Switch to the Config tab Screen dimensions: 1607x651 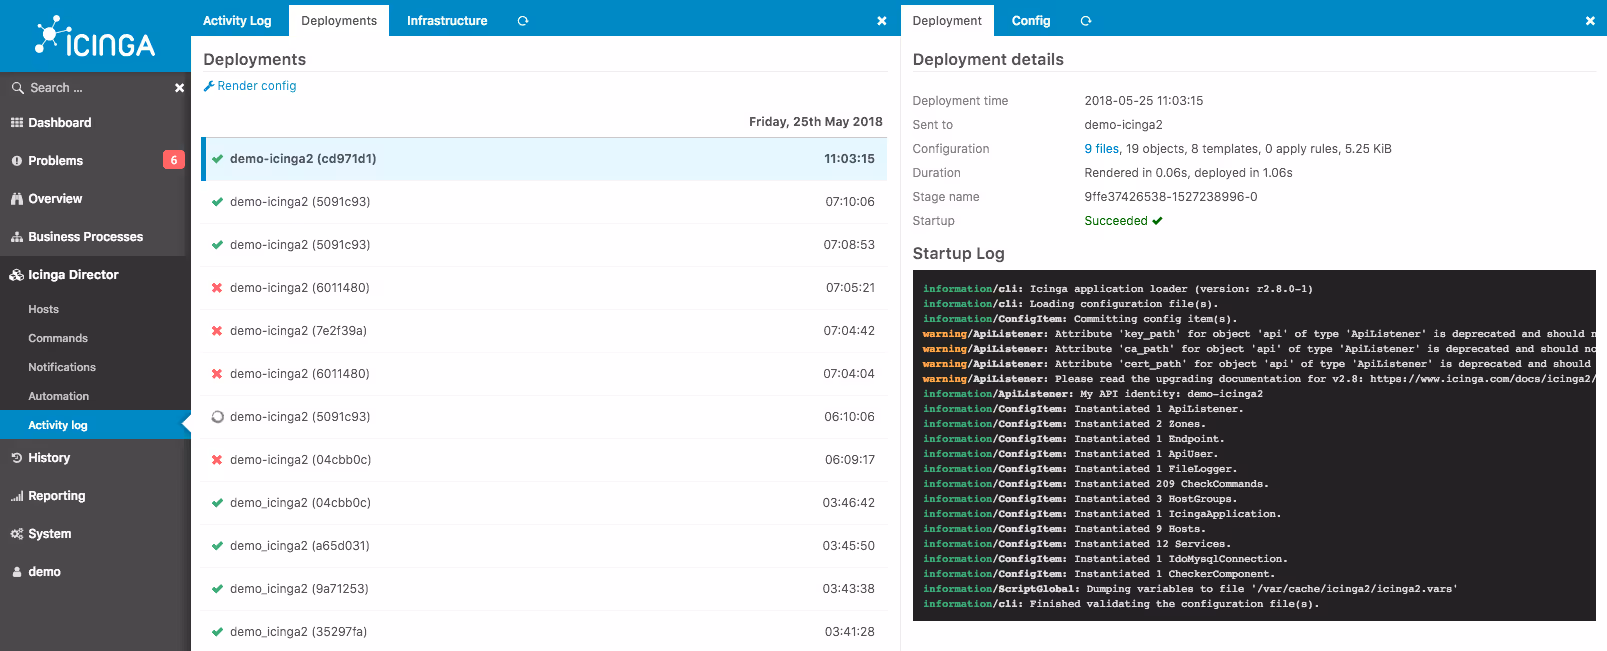coord(1031,21)
